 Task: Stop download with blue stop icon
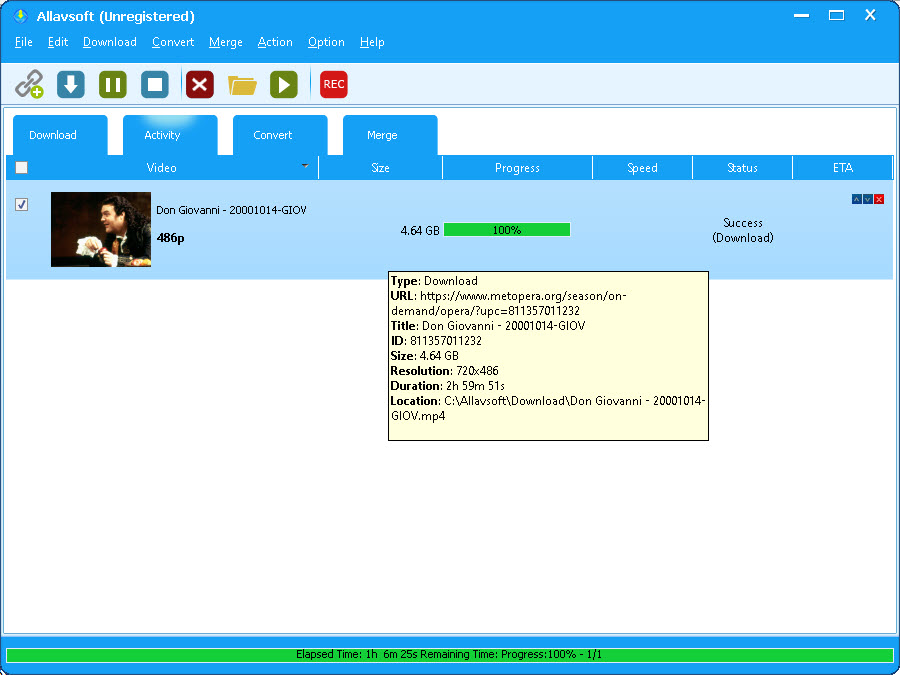click(155, 84)
